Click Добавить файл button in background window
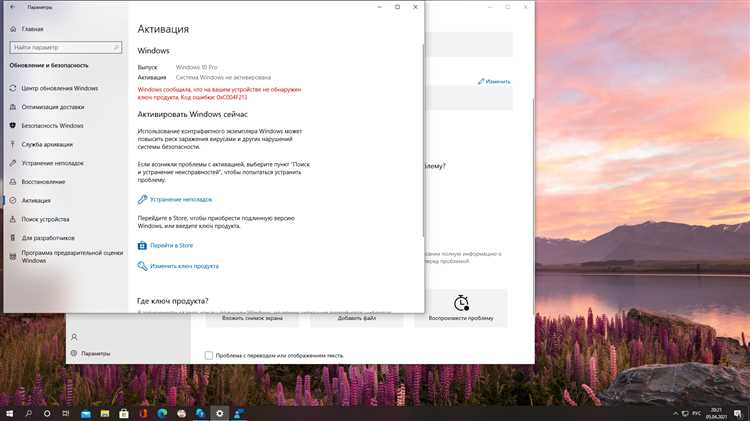This screenshot has width=750, height=421. point(356,319)
